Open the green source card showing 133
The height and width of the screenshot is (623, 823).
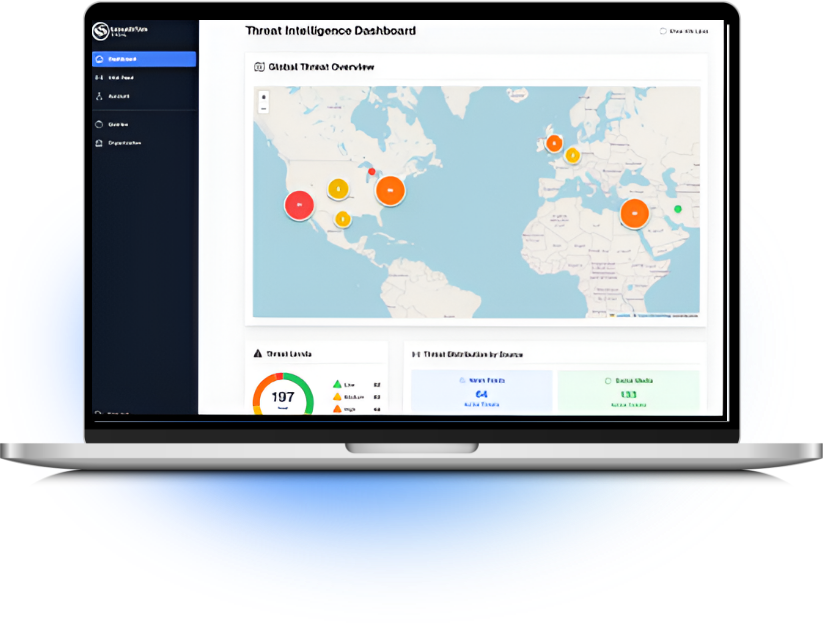pyautogui.click(x=628, y=392)
